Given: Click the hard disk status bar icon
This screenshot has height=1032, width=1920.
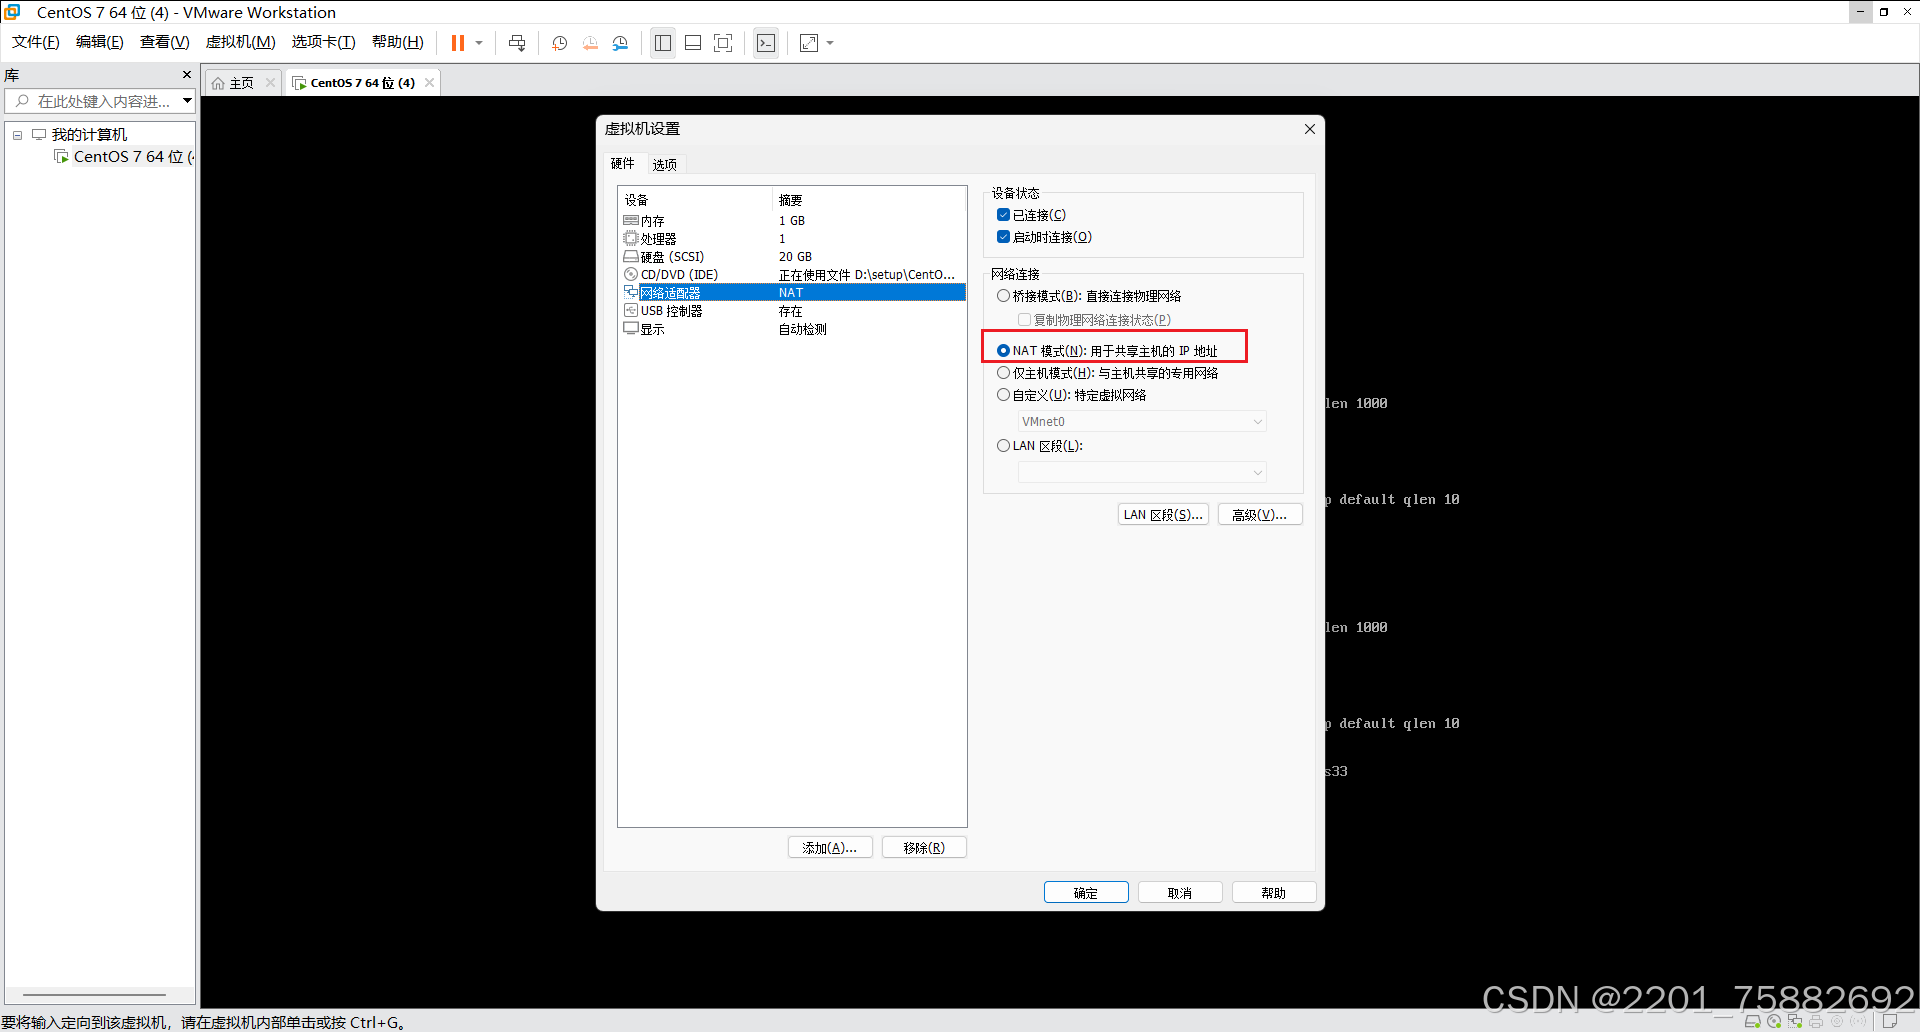Looking at the screenshot, I should click(x=1753, y=1021).
